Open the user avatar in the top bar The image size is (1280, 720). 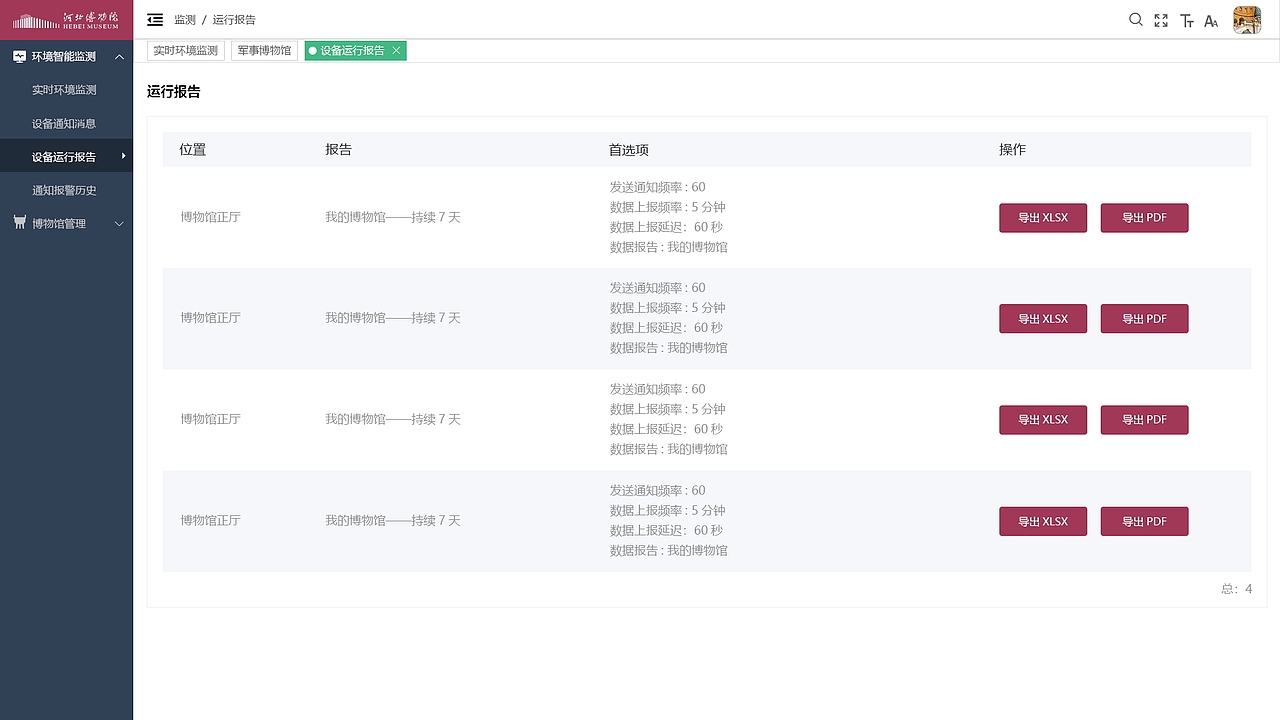[1246, 19]
